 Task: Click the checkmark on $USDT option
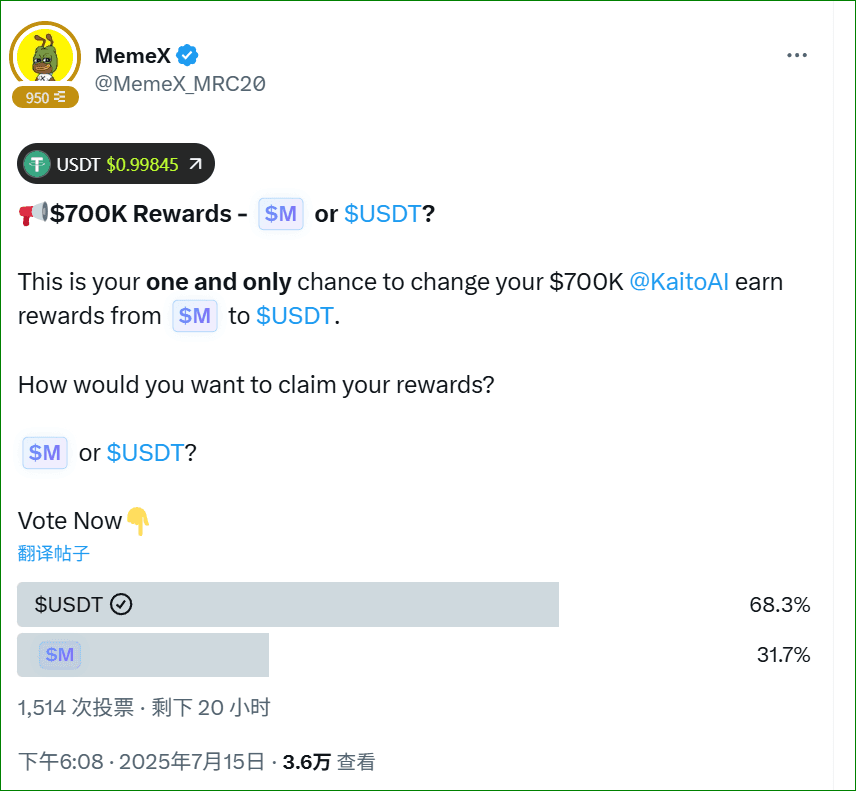pyautogui.click(x=121, y=604)
